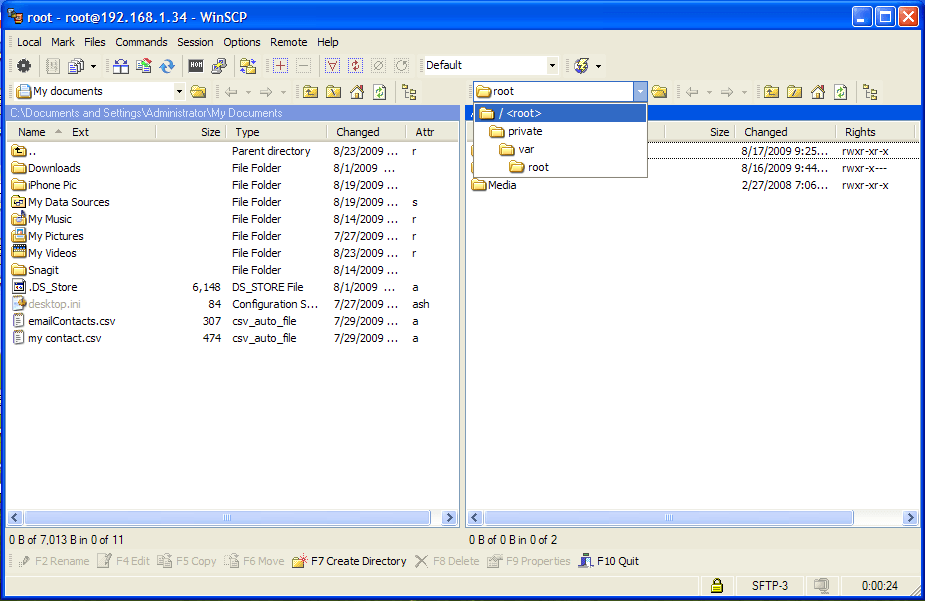Click the remote Parent Directory icon
The height and width of the screenshot is (601, 925).
(771, 91)
